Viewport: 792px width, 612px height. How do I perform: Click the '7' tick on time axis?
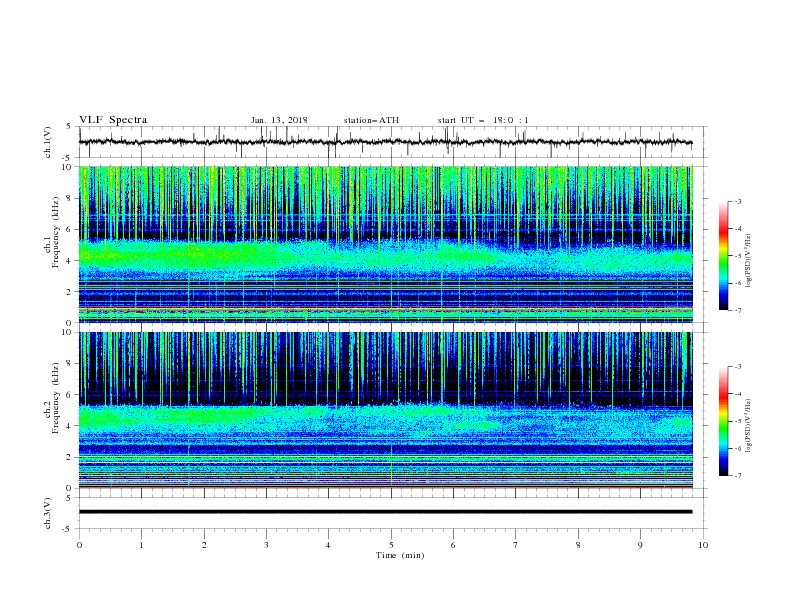516,545
